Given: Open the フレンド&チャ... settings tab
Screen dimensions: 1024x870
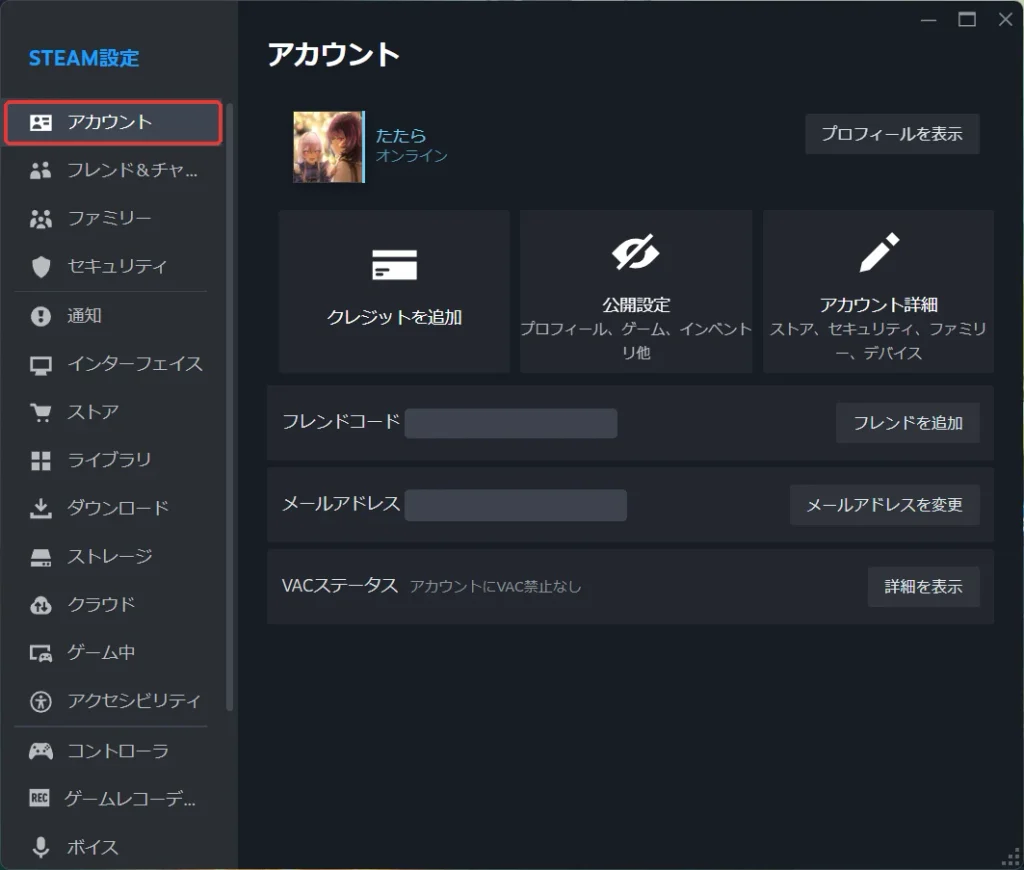Looking at the screenshot, I should [x=113, y=170].
